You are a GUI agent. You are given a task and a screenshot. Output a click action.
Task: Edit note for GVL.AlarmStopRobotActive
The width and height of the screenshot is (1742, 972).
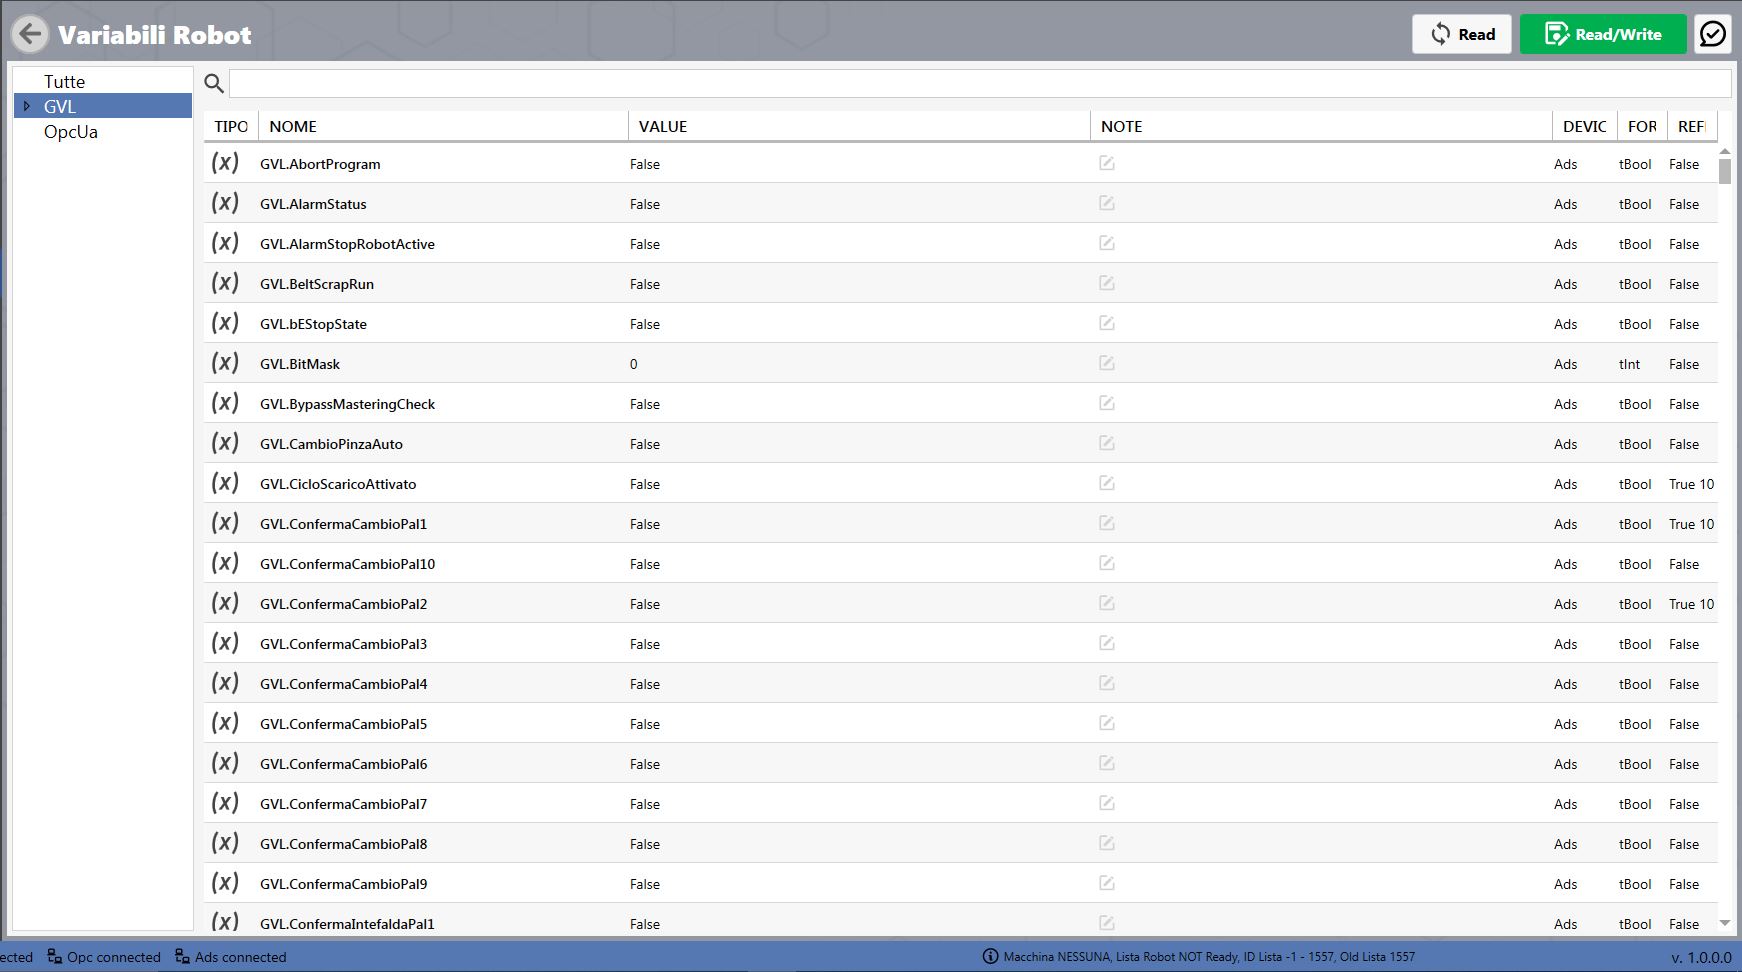pyautogui.click(x=1107, y=243)
